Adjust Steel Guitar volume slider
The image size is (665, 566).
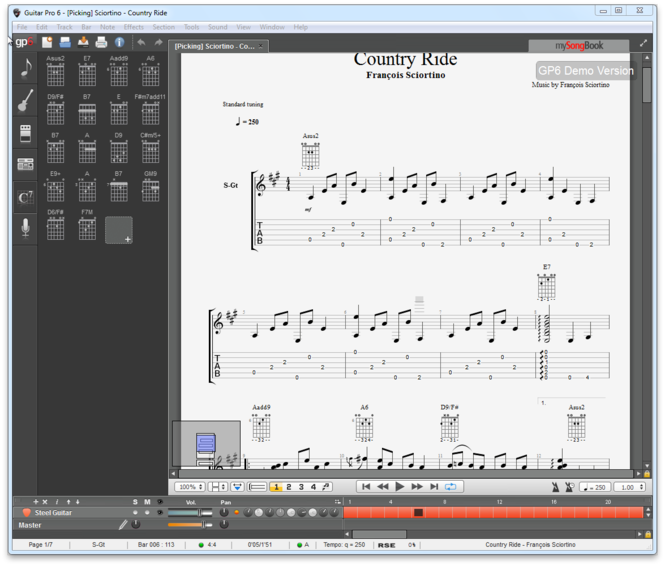tap(190, 513)
